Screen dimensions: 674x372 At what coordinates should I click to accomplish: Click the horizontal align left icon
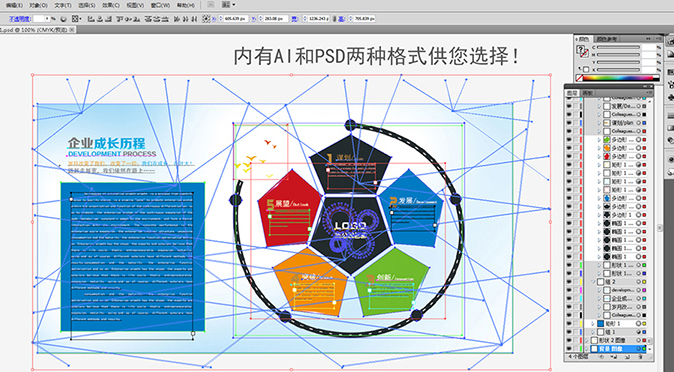pyautogui.click(x=91, y=19)
